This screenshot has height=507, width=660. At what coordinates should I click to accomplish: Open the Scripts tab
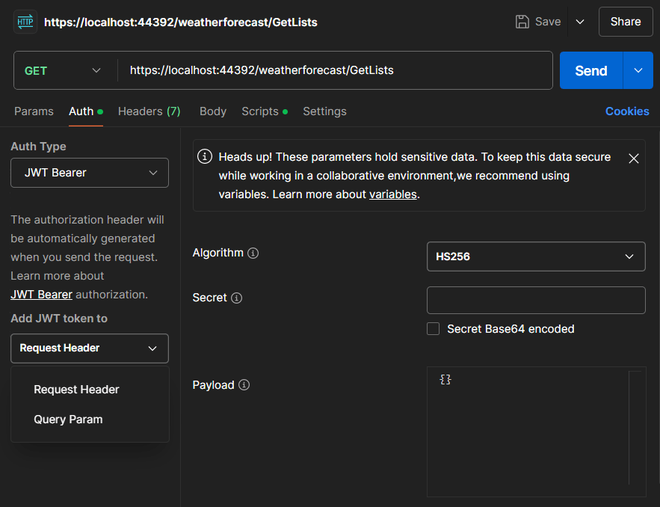pyautogui.click(x=264, y=111)
